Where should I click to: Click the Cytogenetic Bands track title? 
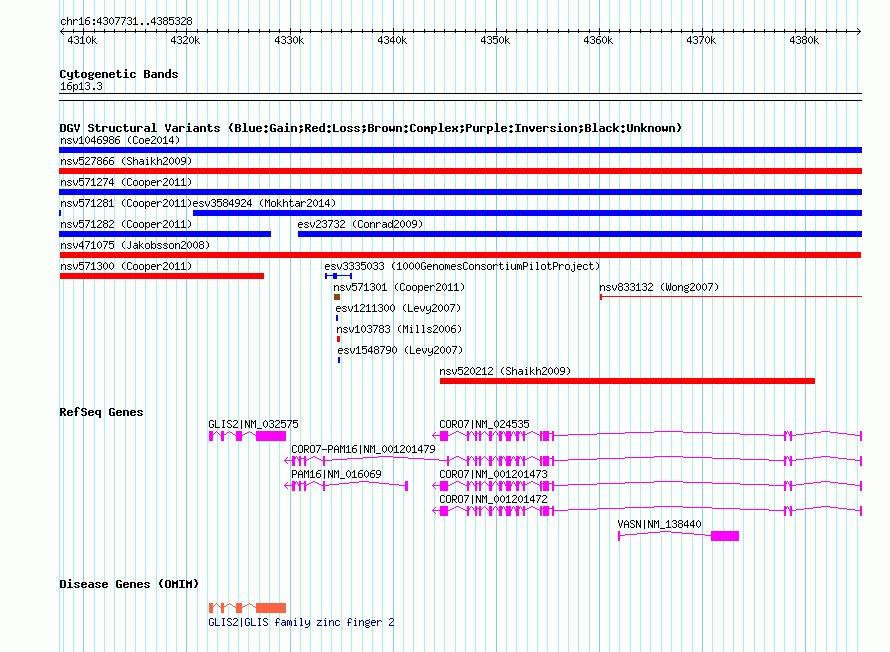pos(119,74)
